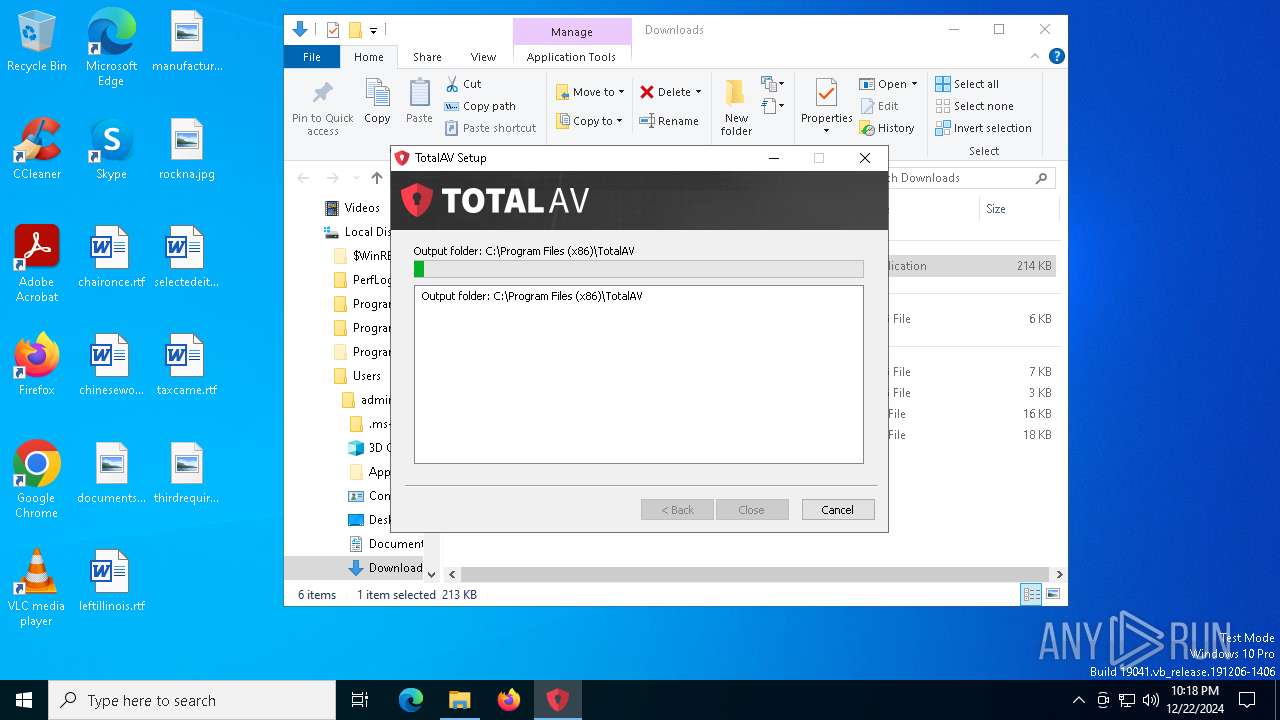Click Select none in the ribbon
Screen dimensions: 1280x720
click(x=975, y=106)
